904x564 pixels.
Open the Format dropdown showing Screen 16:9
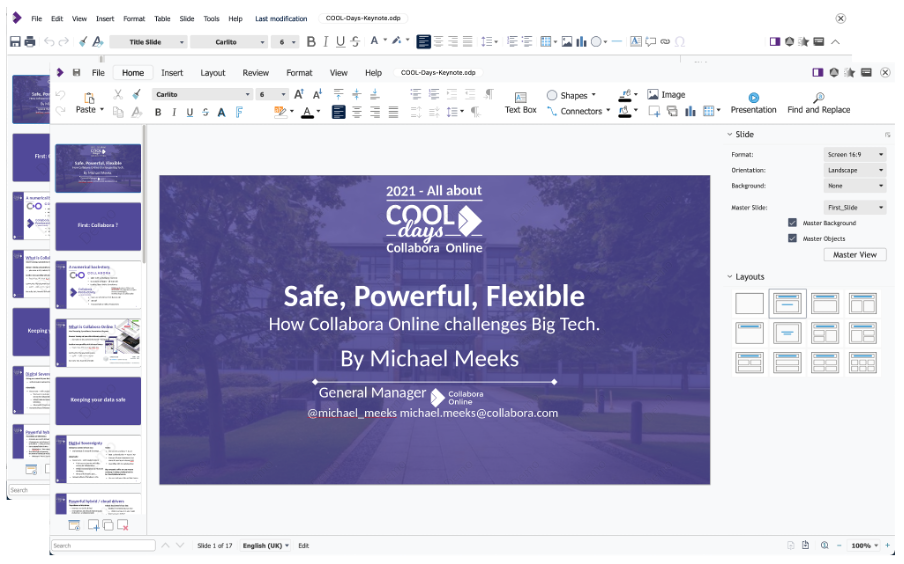pyautogui.click(x=855, y=155)
